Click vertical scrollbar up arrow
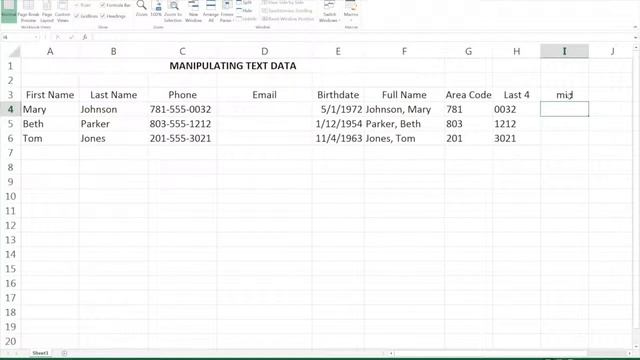Viewport: 640px width, 360px height. click(x=636, y=48)
